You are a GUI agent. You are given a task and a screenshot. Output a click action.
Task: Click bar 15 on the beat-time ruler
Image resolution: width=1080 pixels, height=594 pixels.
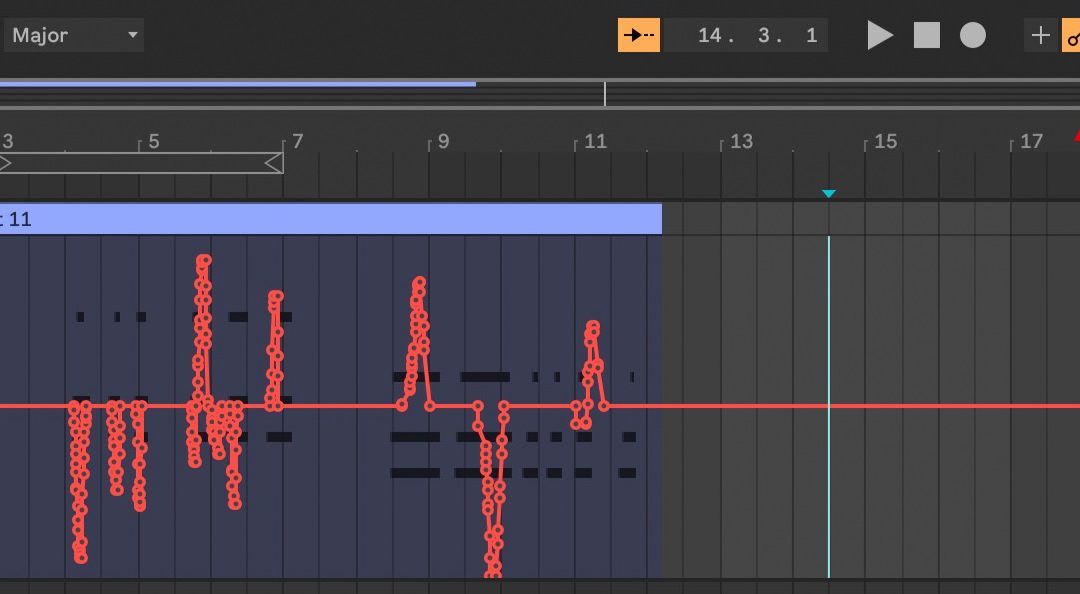point(885,141)
